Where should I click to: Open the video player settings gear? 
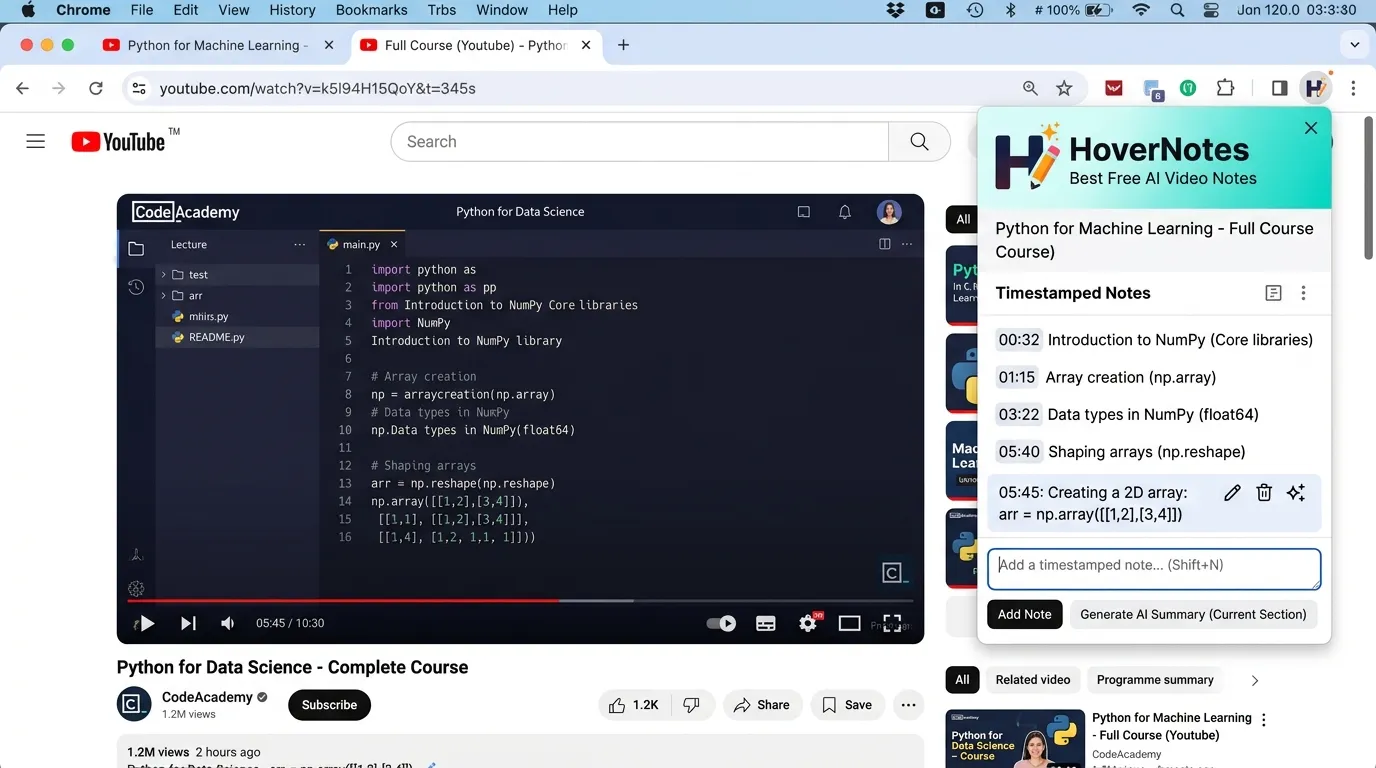(808, 623)
